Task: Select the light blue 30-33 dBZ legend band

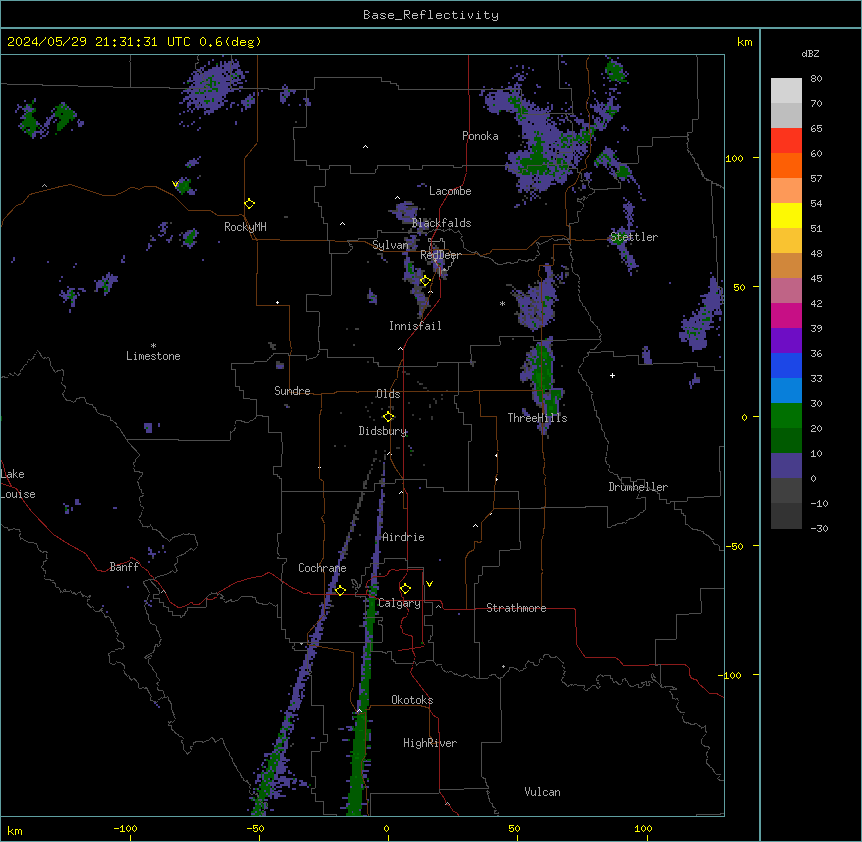Action: (786, 391)
